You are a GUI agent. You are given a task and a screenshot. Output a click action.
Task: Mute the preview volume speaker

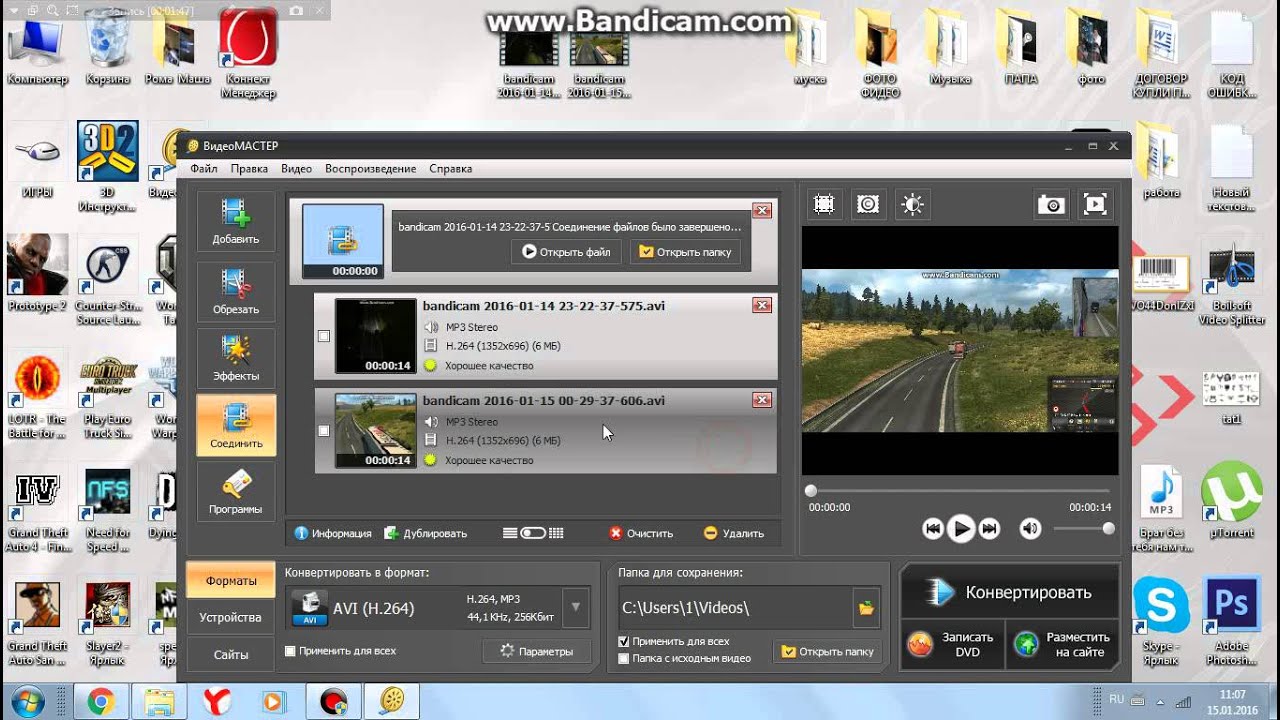tap(1030, 529)
